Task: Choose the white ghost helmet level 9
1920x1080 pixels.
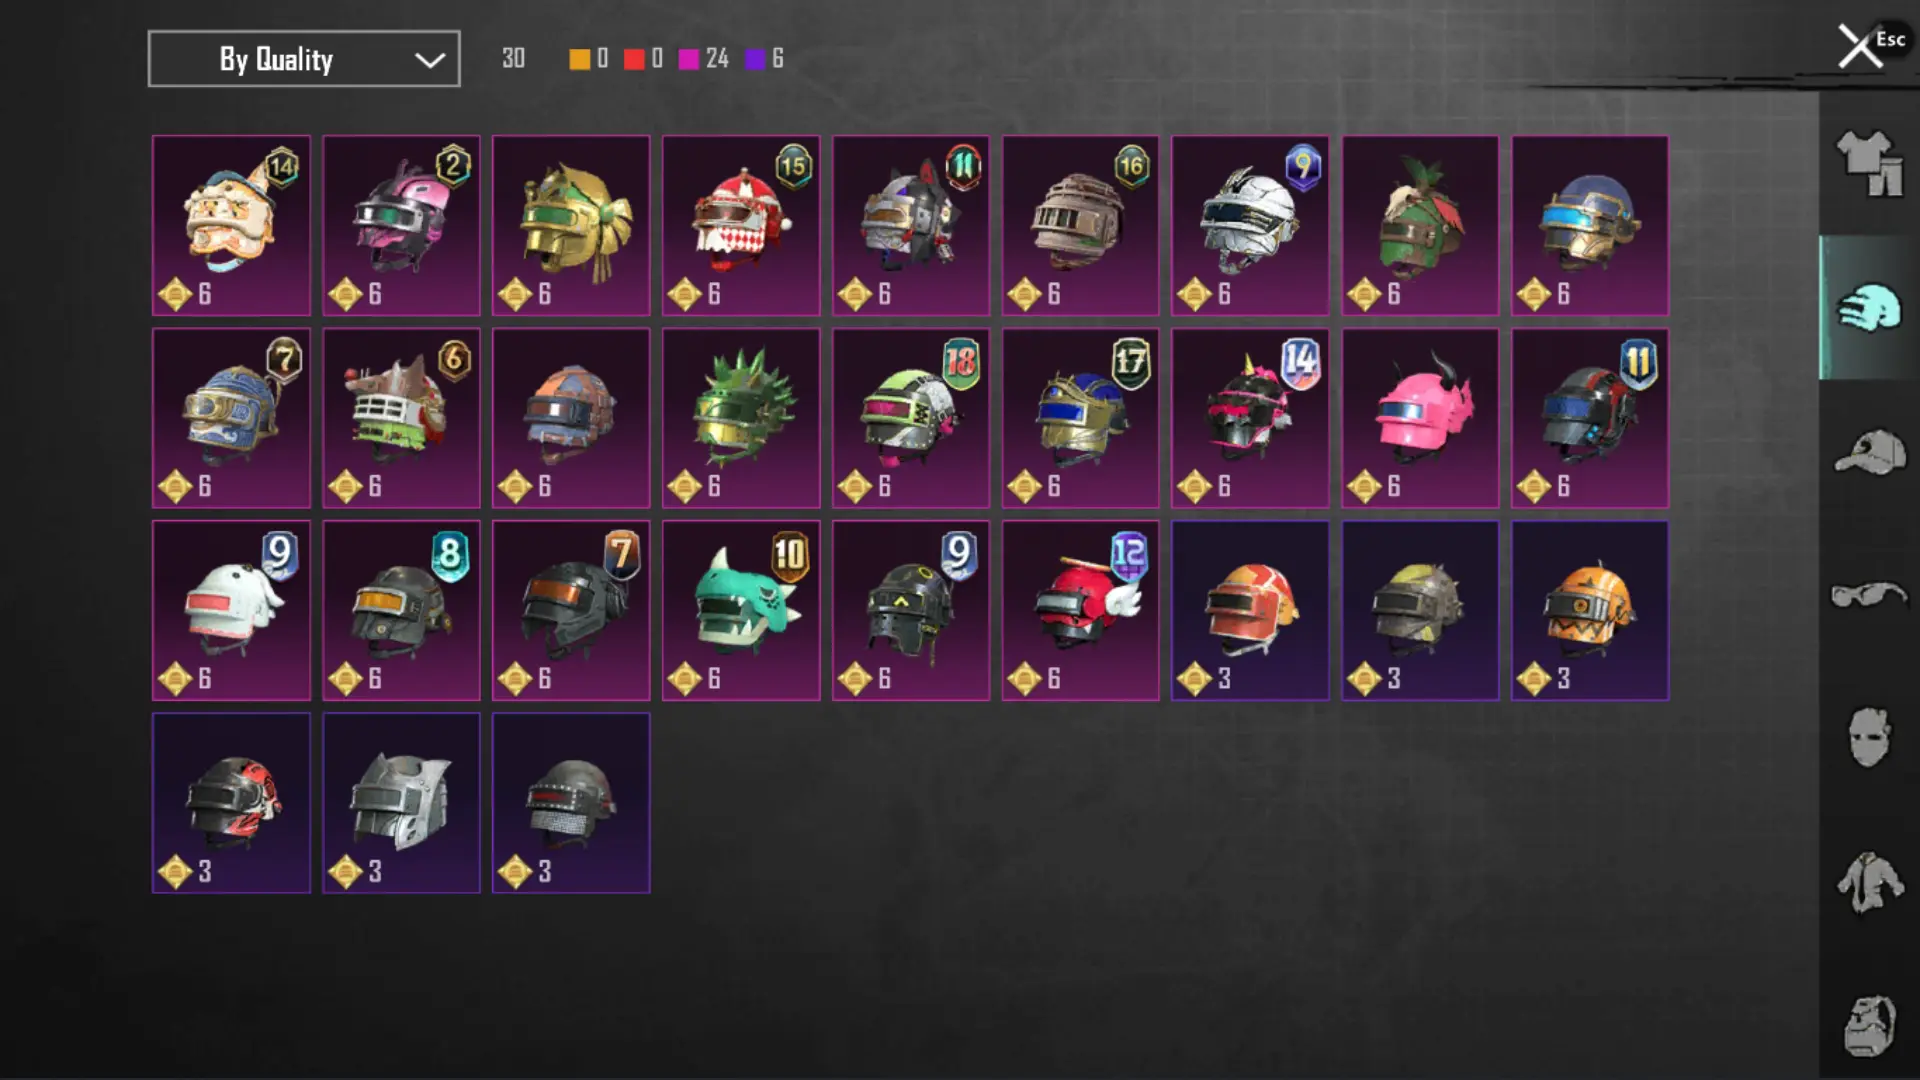Action: click(x=231, y=610)
